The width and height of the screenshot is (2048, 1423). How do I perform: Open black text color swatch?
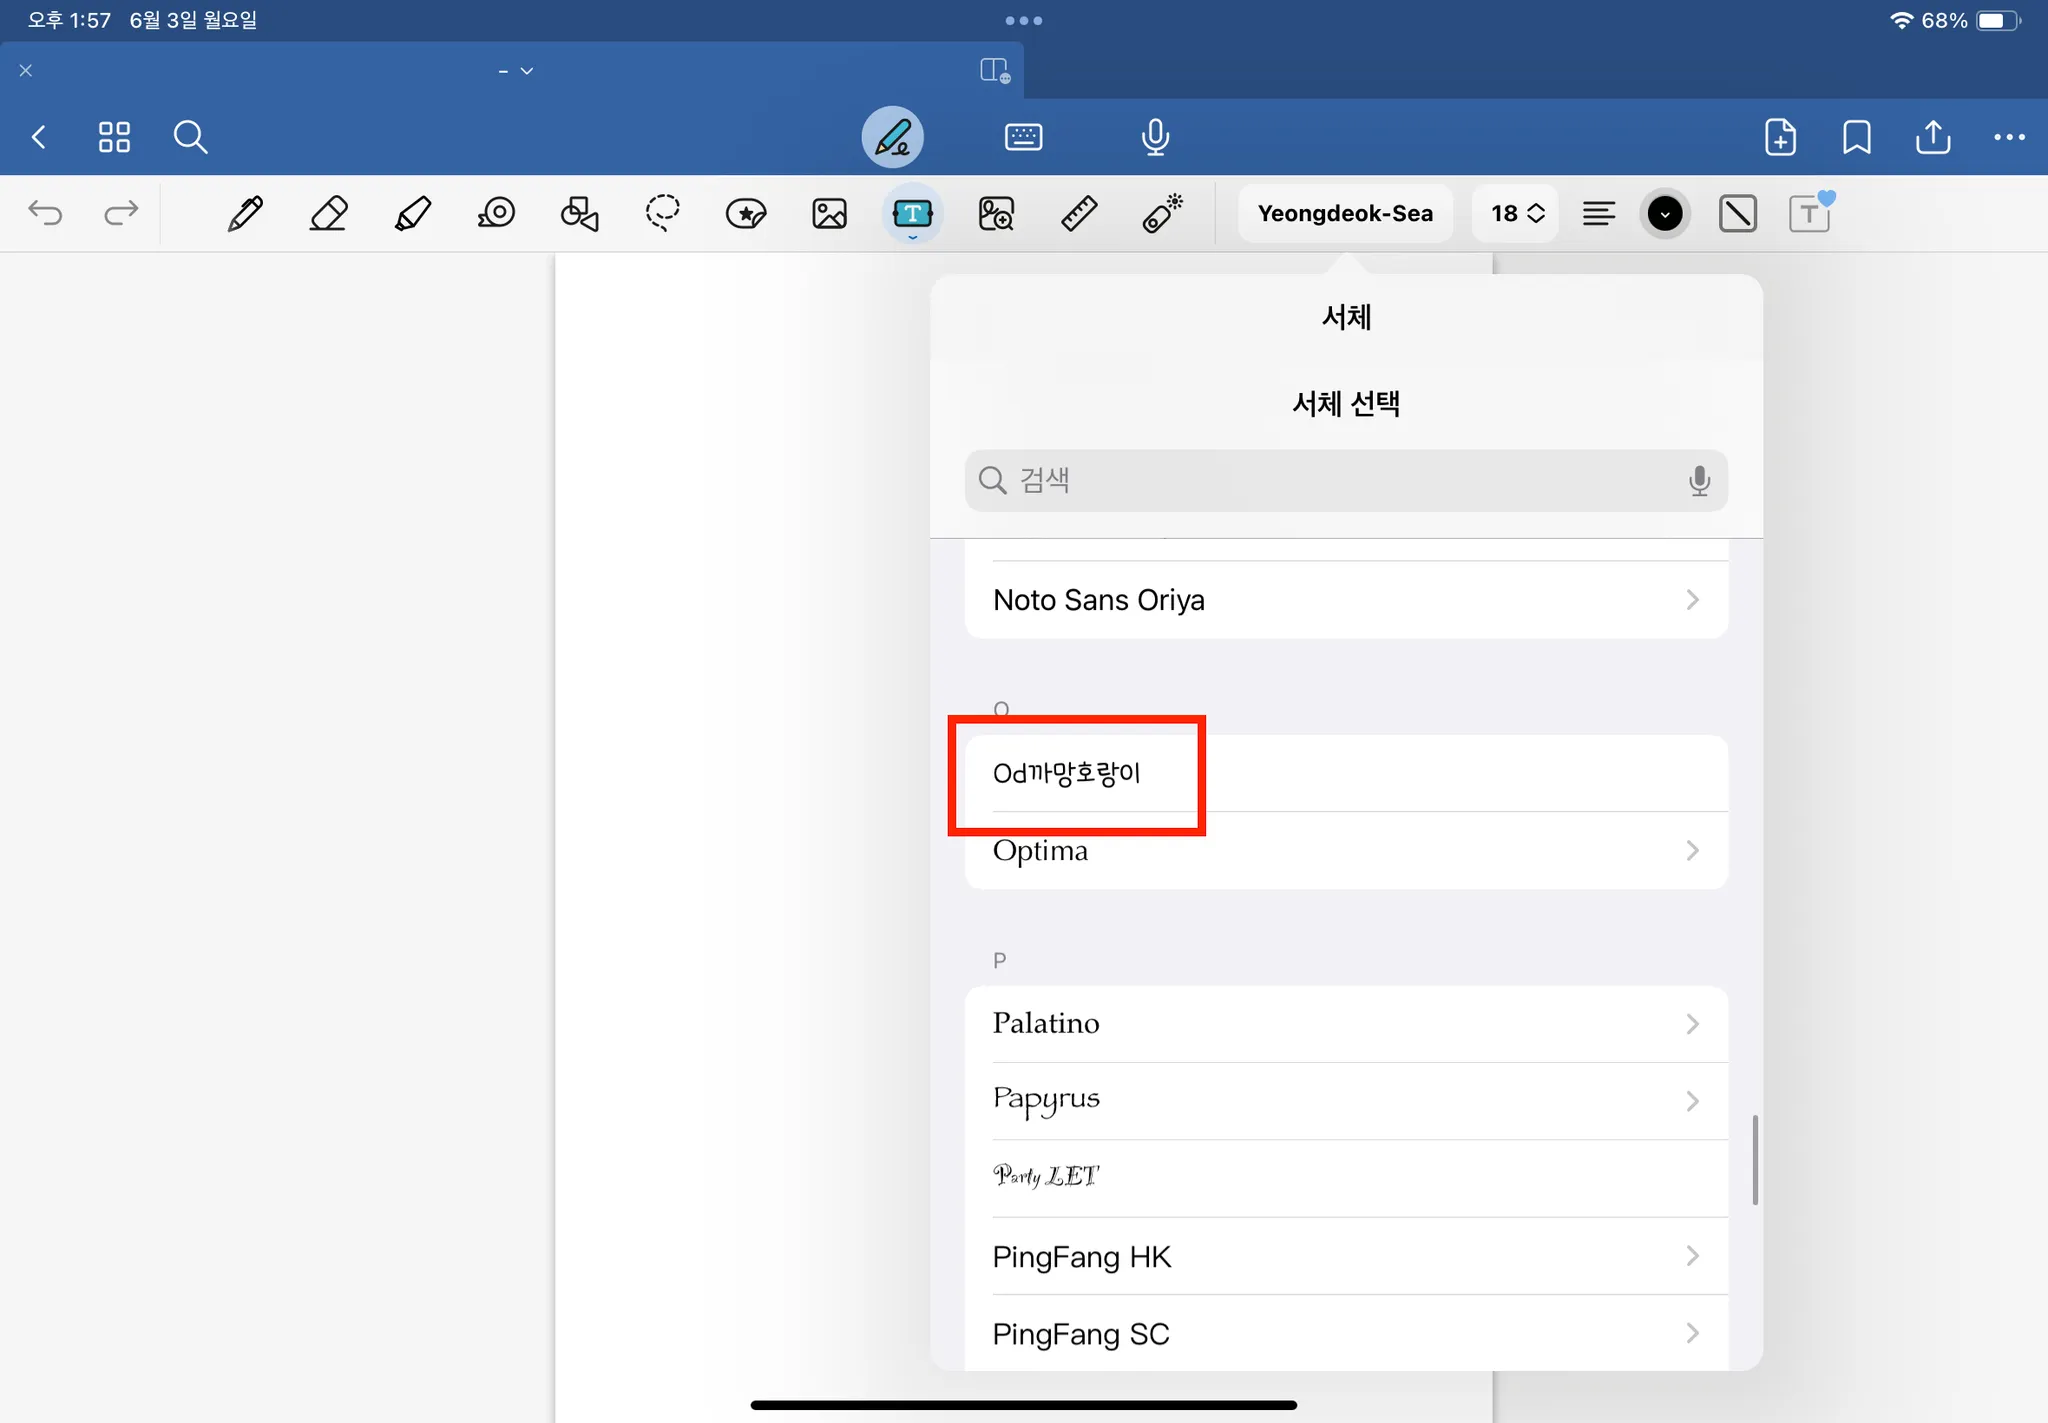1664,213
